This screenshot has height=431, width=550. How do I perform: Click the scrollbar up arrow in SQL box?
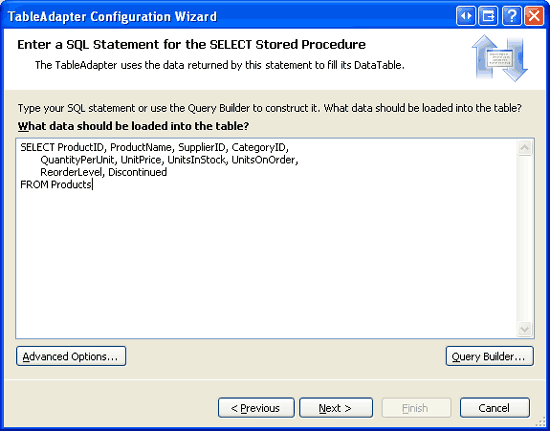(x=524, y=148)
